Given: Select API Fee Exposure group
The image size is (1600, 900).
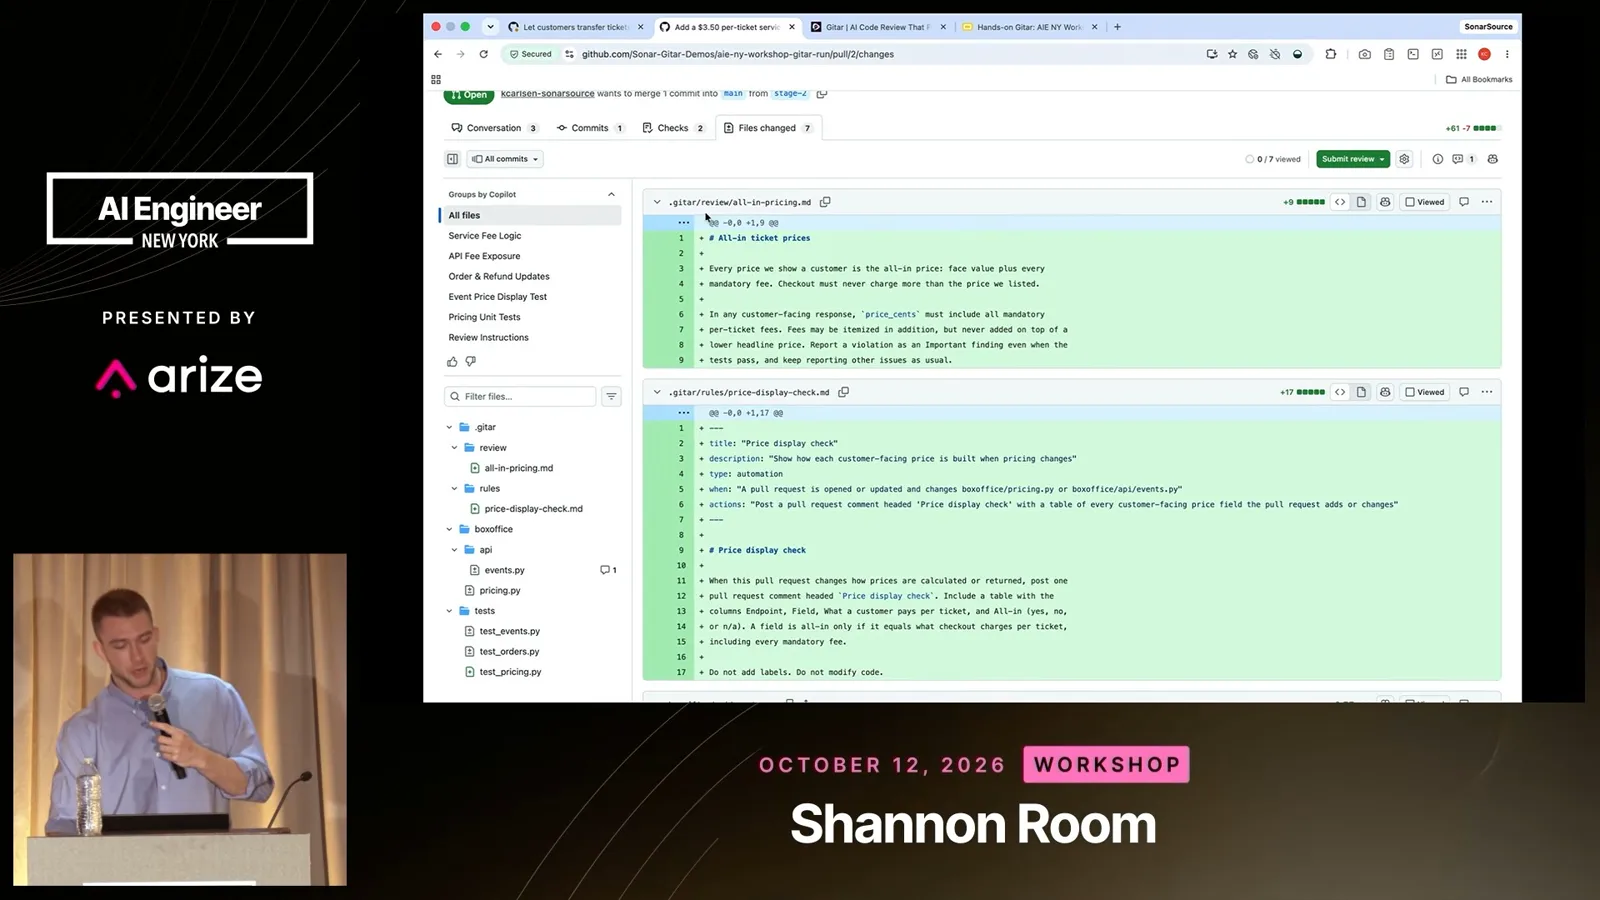Looking at the screenshot, I should pyautogui.click(x=484, y=256).
